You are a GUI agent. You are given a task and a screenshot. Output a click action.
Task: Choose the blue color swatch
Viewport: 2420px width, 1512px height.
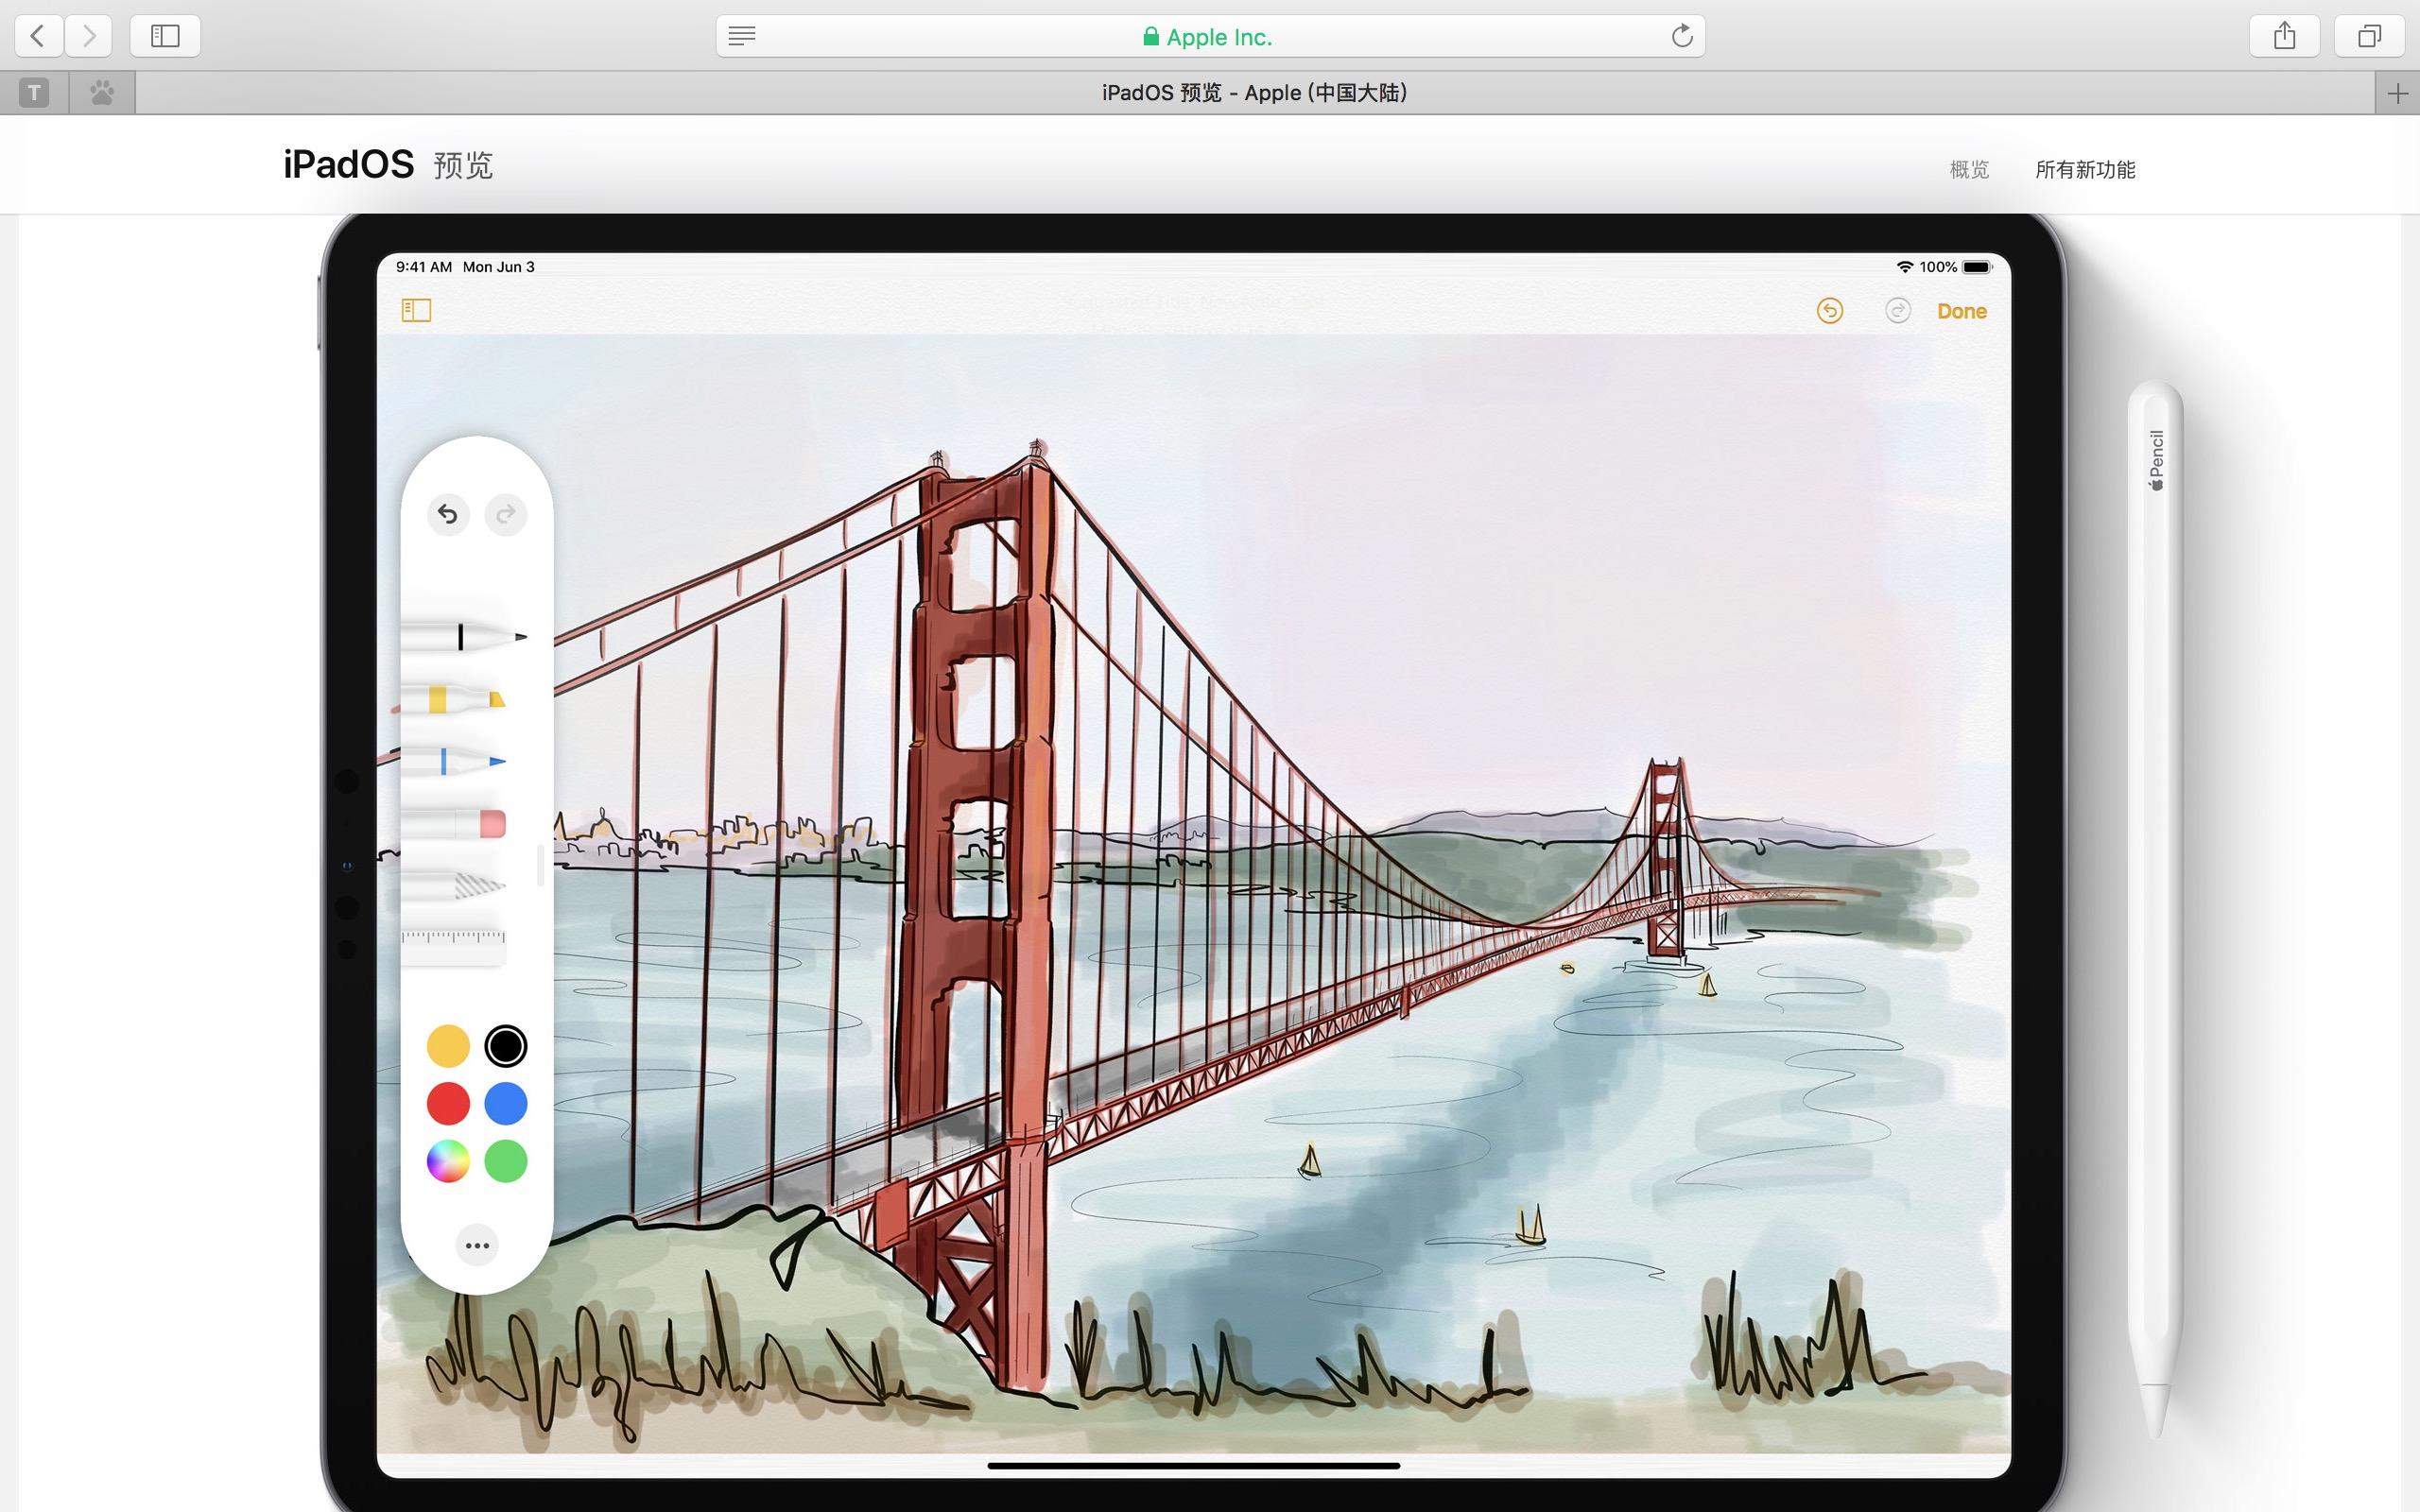click(x=506, y=1104)
